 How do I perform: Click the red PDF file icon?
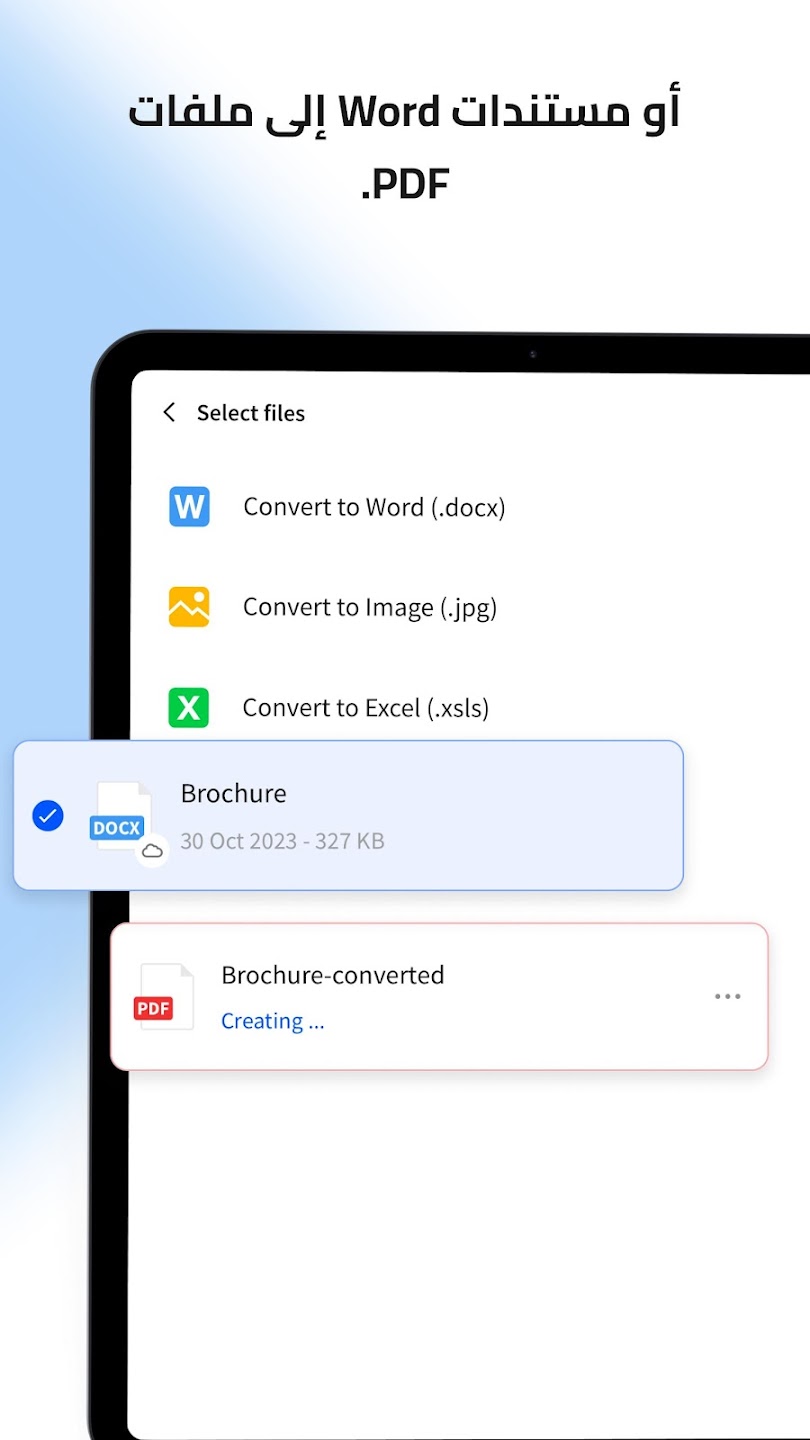[x=163, y=997]
